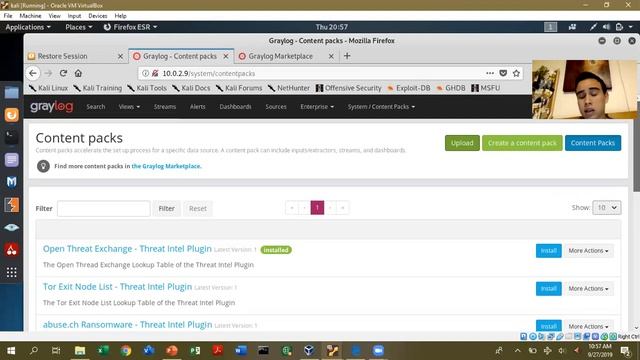640x360 pixels.
Task: Launch Burp Suite from the Kali dock
Action: point(11,204)
